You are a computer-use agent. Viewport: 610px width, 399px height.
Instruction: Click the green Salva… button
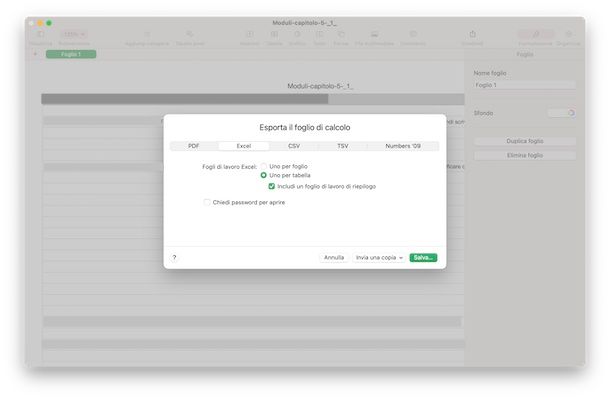[x=423, y=257]
